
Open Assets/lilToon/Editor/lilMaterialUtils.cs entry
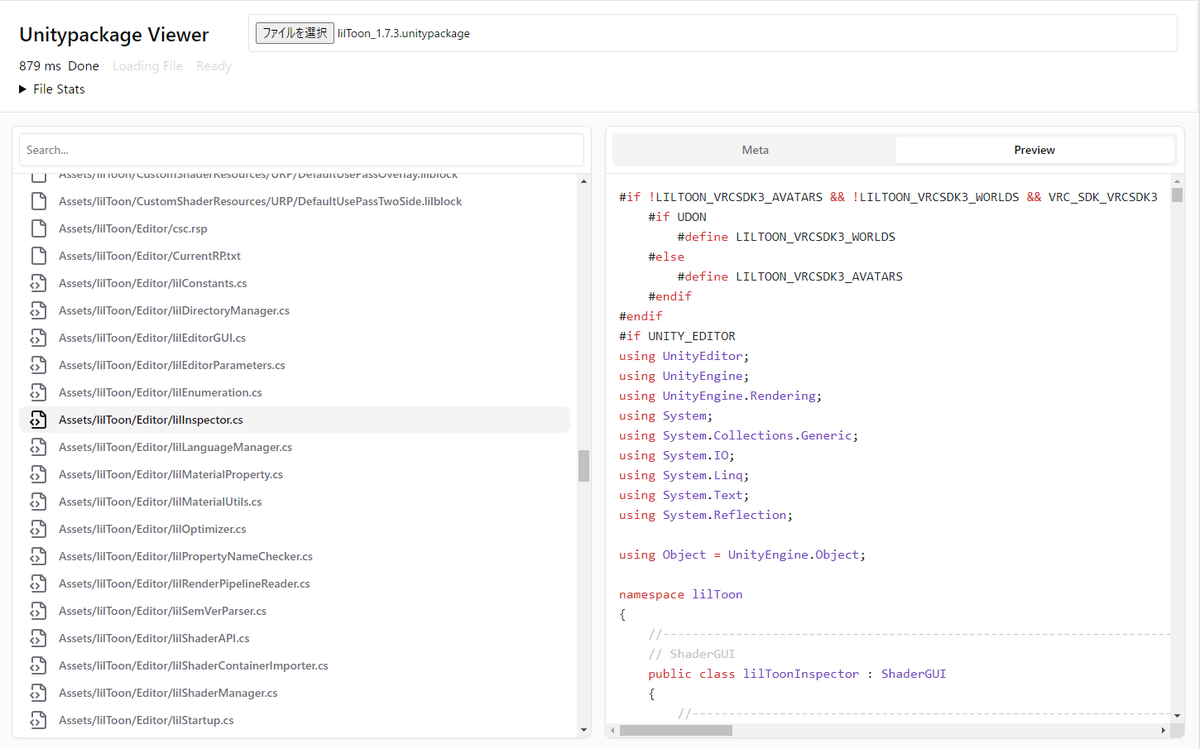tap(294, 501)
